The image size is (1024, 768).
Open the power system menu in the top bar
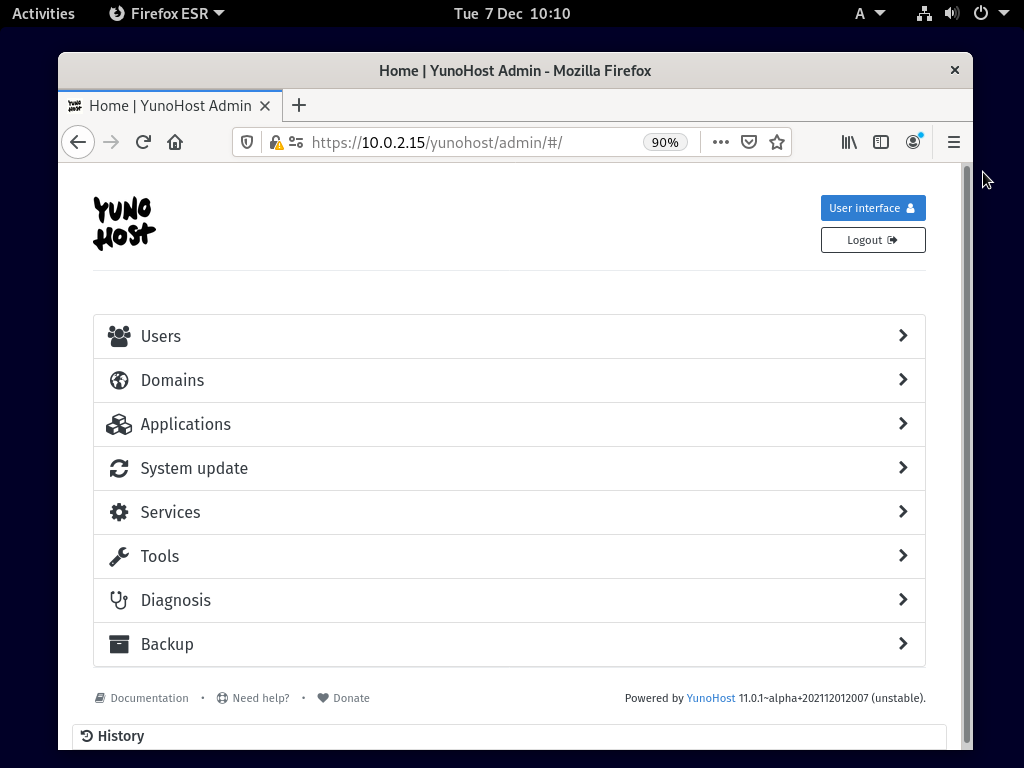pos(991,14)
